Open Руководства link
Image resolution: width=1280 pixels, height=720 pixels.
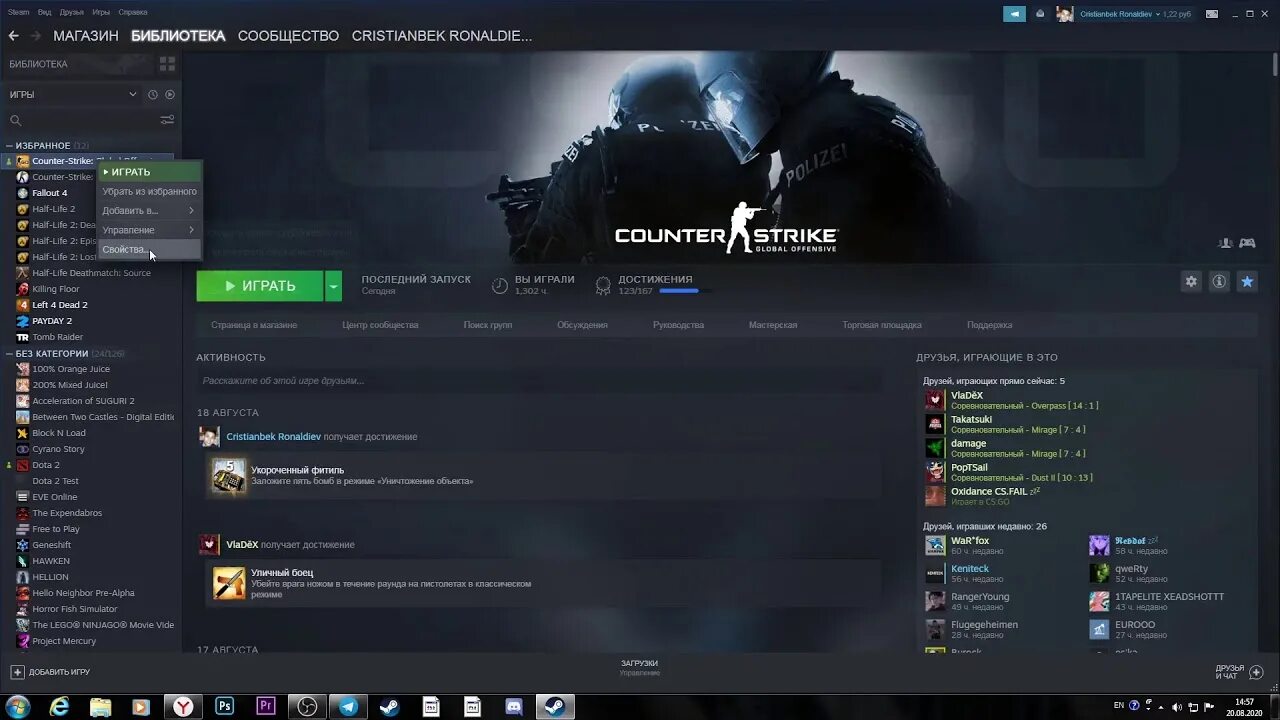click(678, 325)
